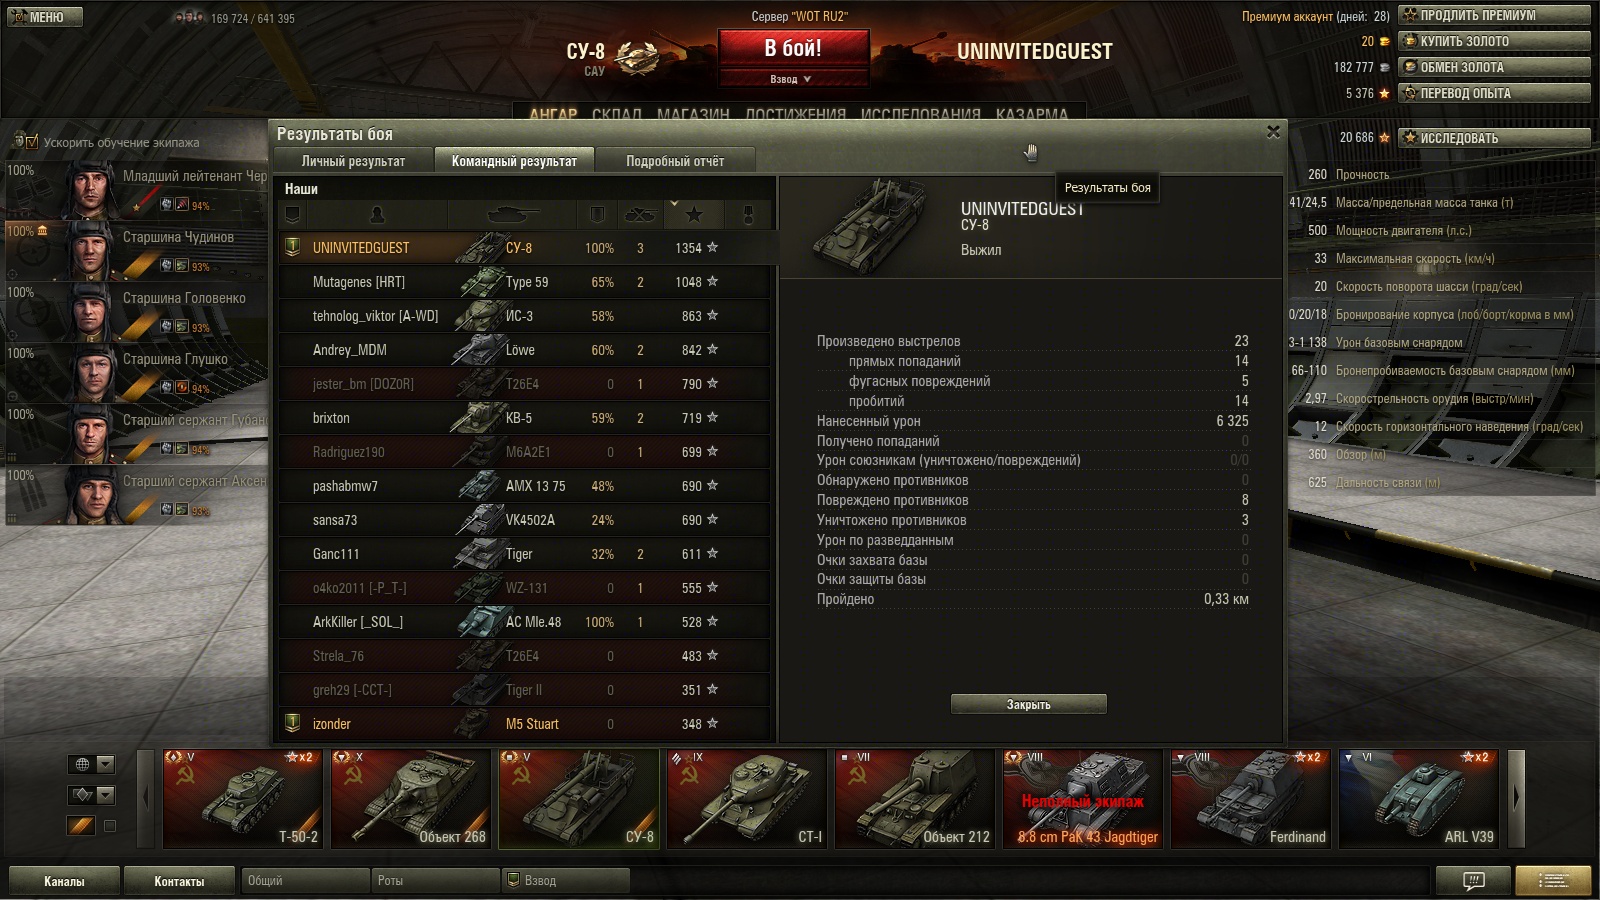Select the Ferdinand tank thumbnail
This screenshot has height=900, width=1600.
tap(1251, 799)
